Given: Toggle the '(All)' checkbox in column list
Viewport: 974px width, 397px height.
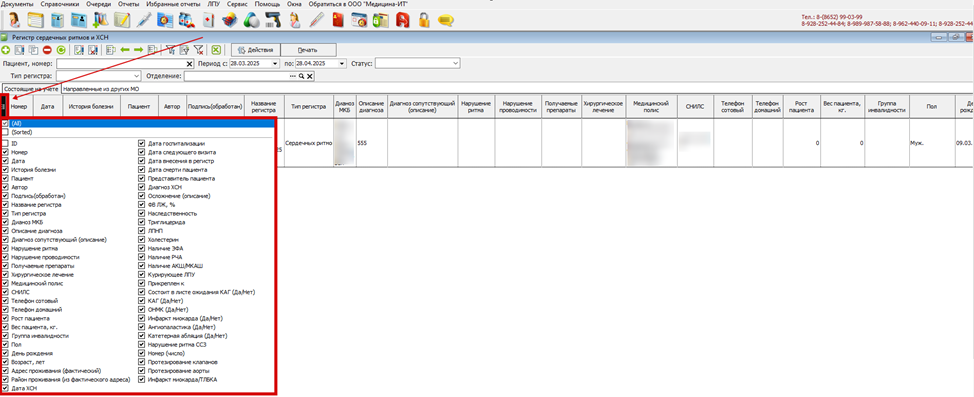Looking at the screenshot, I should [x=6, y=124].
